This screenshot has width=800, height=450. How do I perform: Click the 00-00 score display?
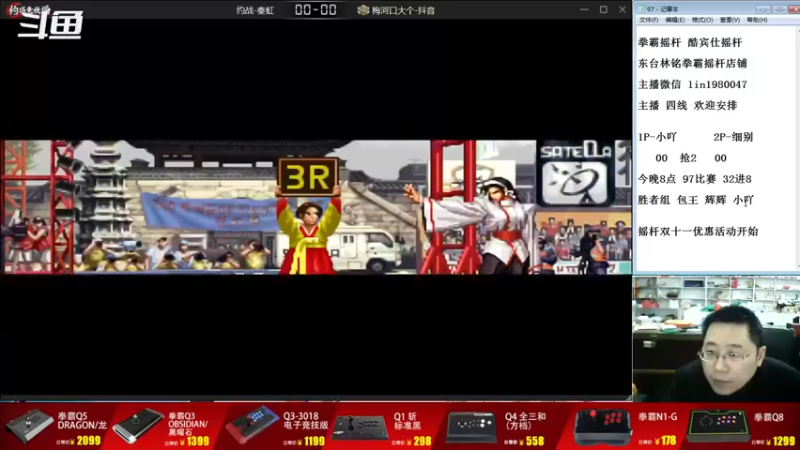[x=315, y=10]
